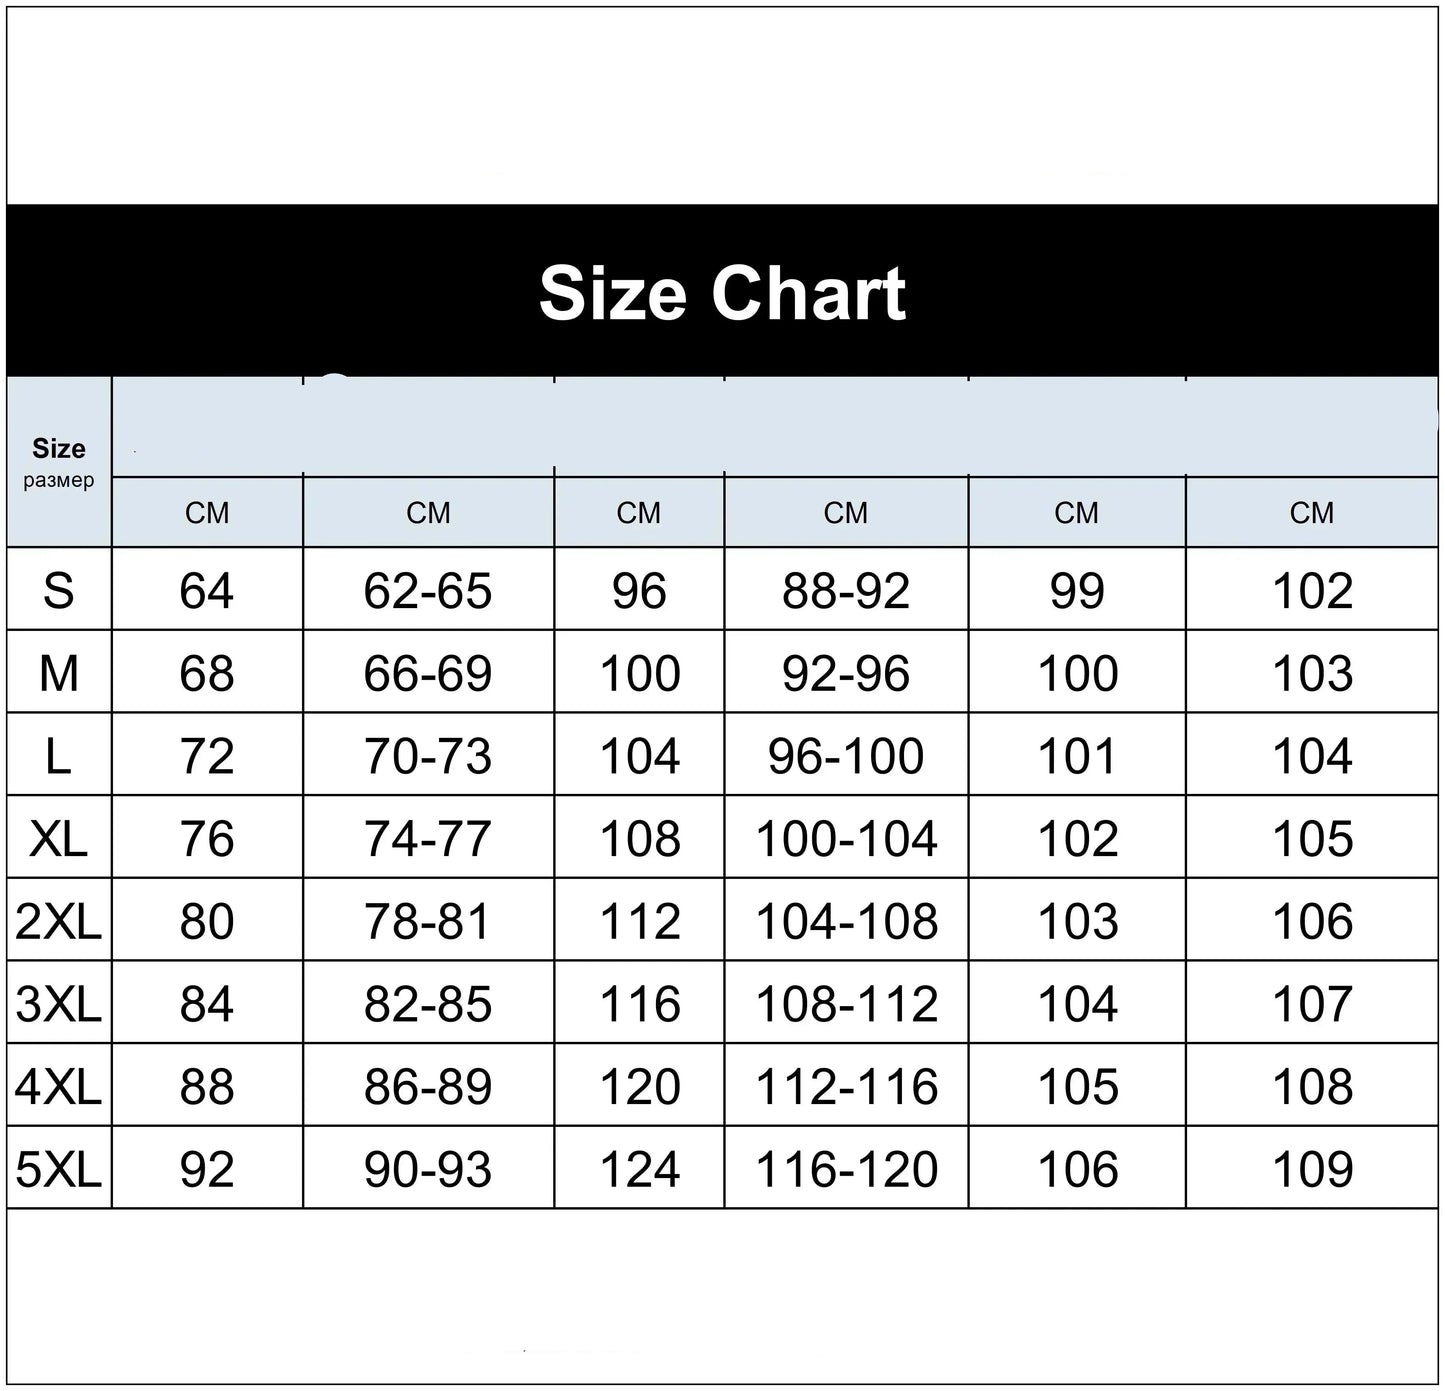Click the cell showing 99
The height and width of the screenshot is (1391, 1445).
pos(1077,590)
